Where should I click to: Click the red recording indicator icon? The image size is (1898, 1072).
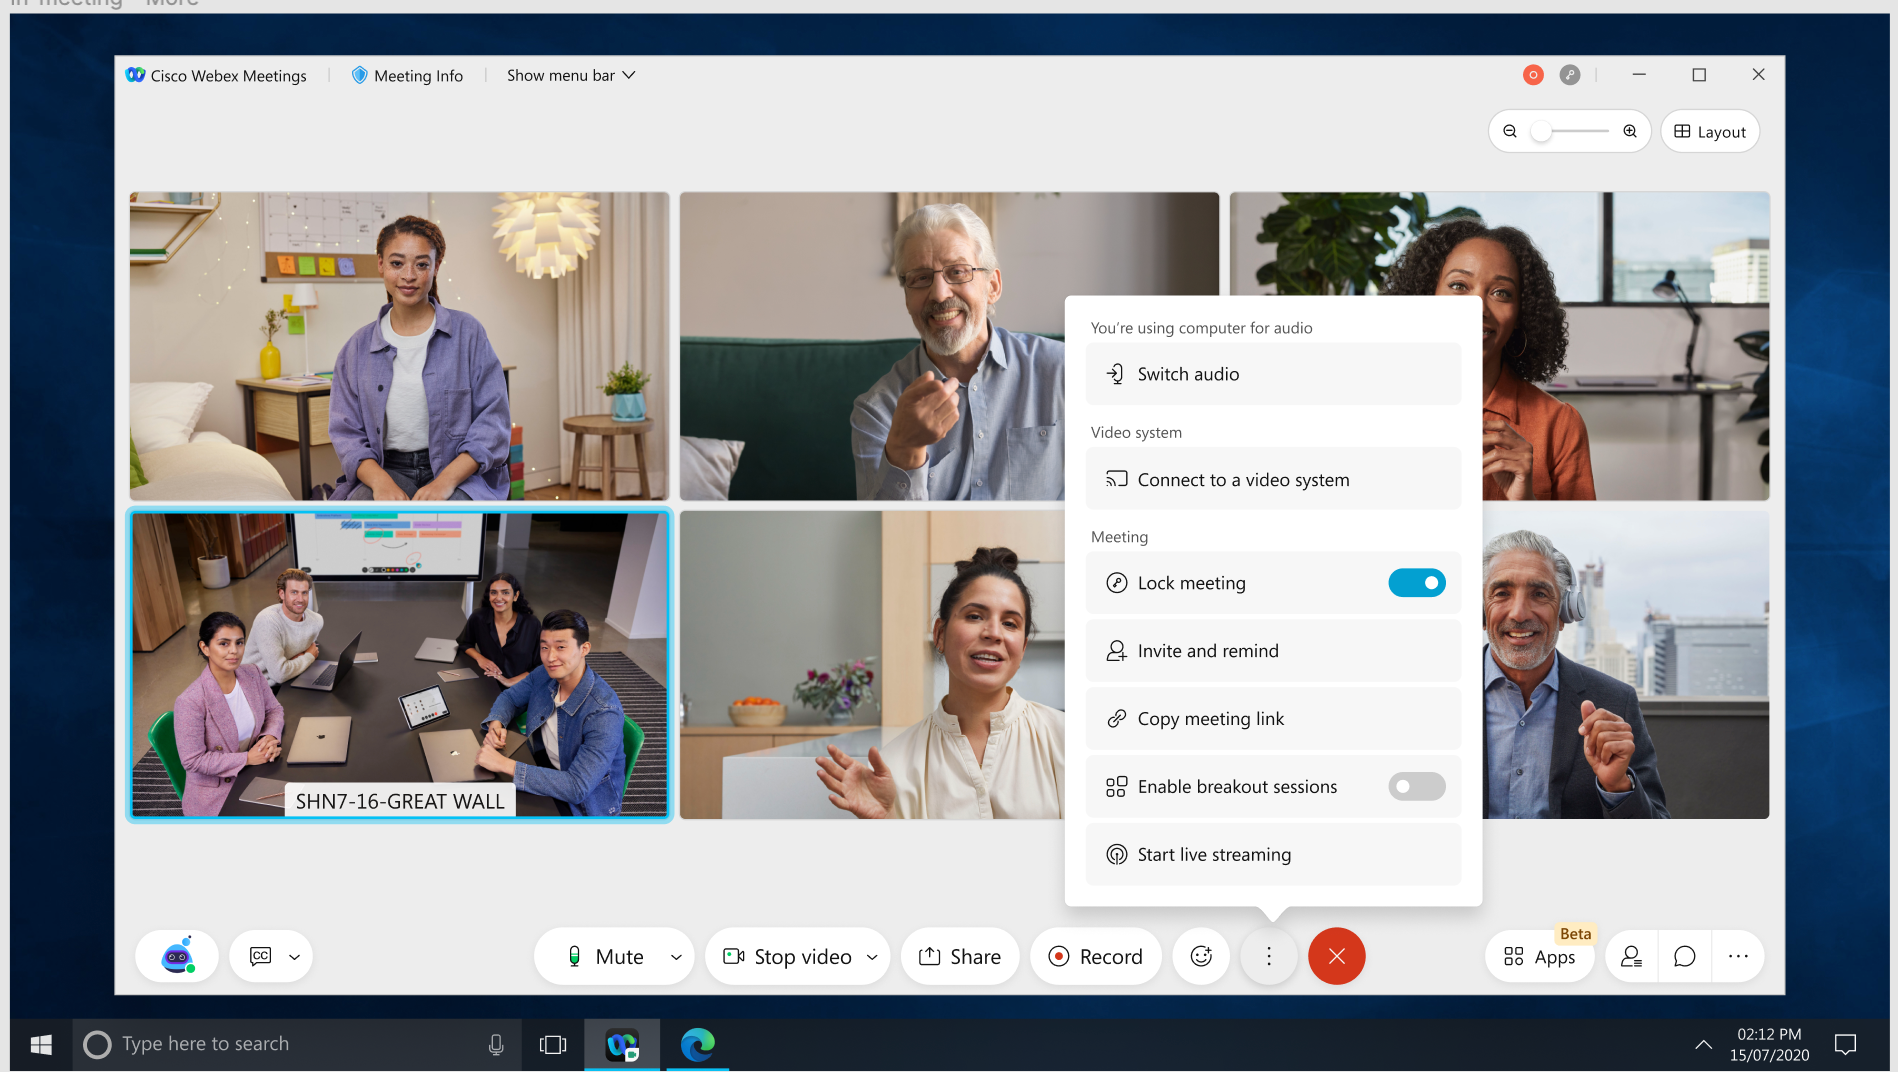(x=1533, y=75)
